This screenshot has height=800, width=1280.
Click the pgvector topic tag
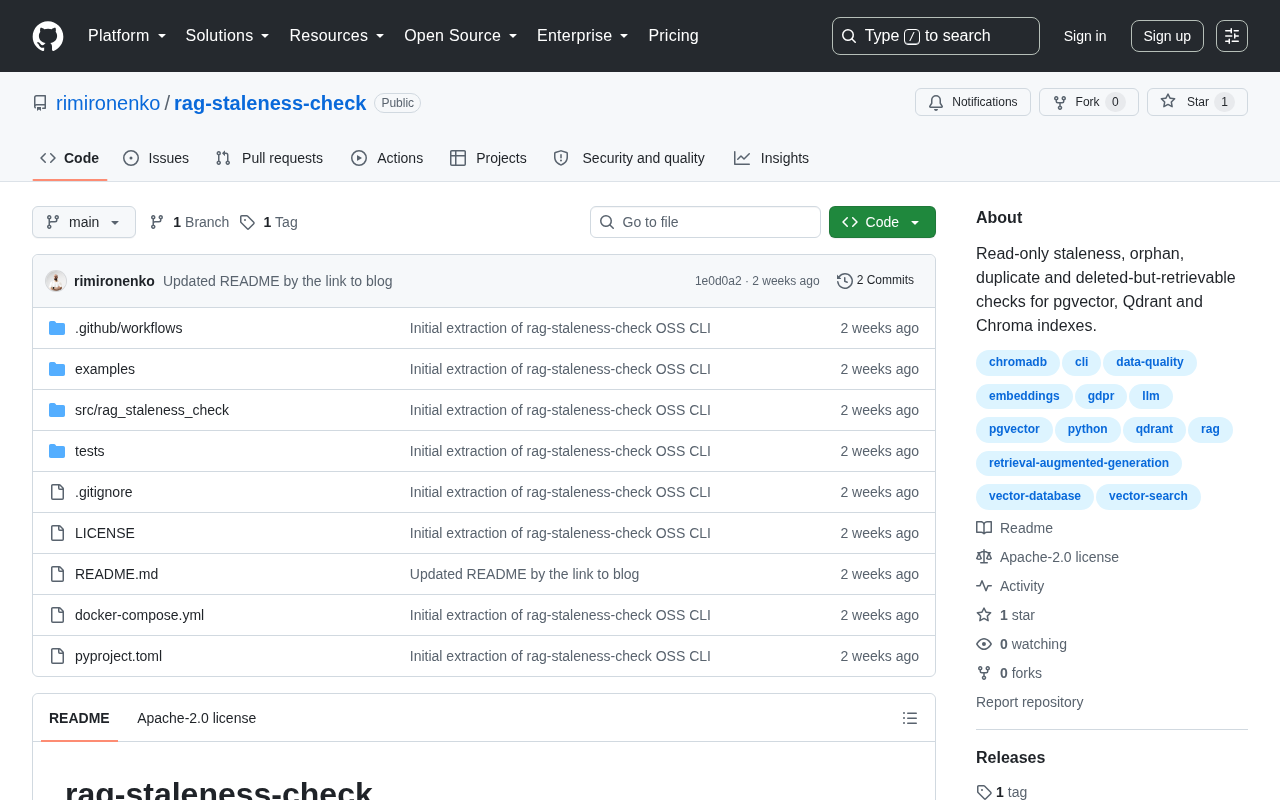1014,429
